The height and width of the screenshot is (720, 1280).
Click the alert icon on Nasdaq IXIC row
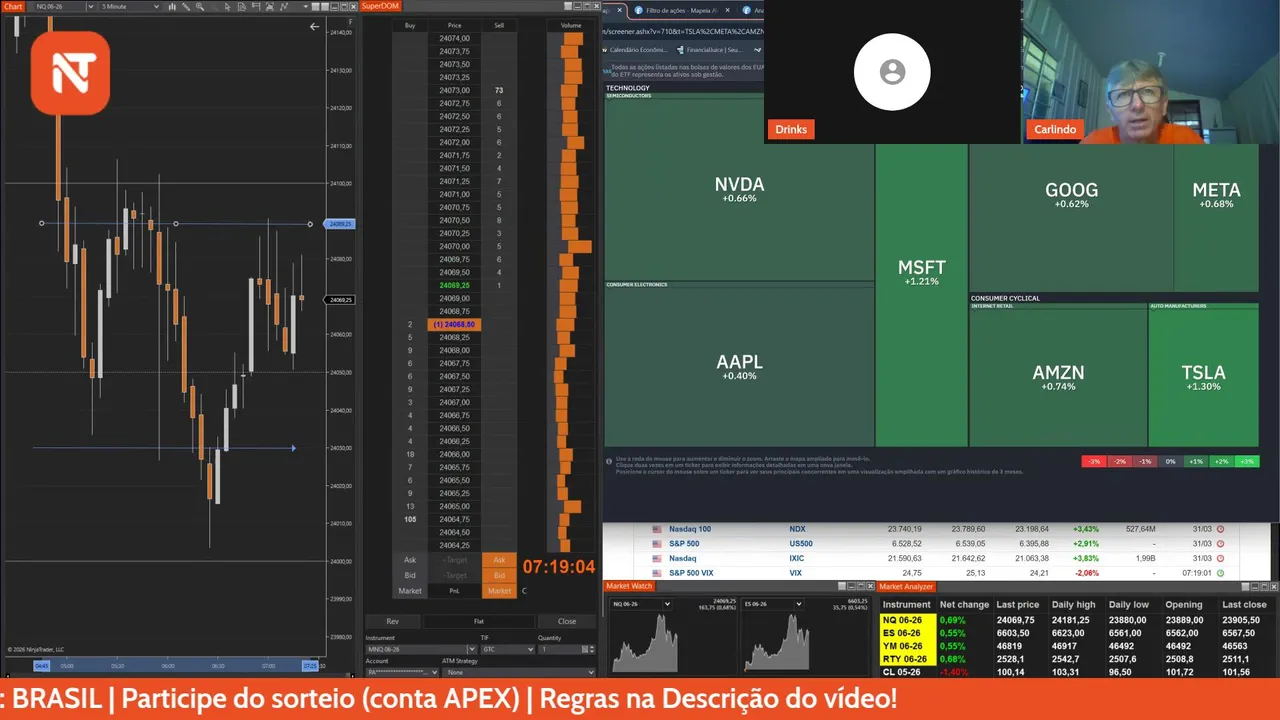(x=1220, y=558)
